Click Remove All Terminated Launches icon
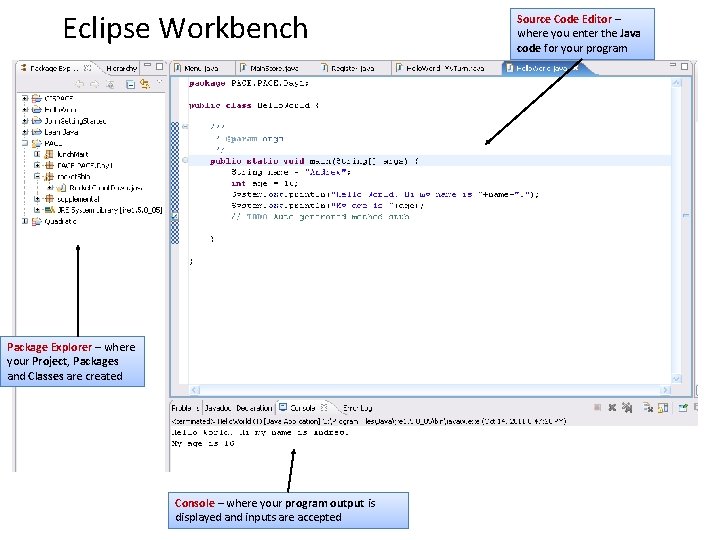Screen dimensions: 720x540 (627, 408)
